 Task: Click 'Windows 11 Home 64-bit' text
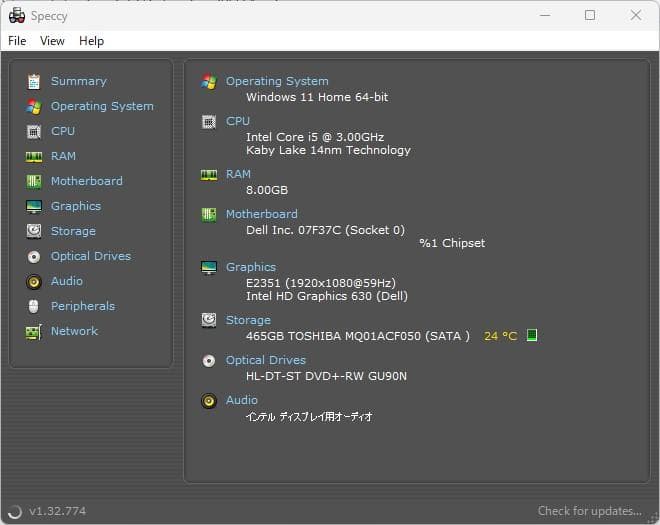317,97
